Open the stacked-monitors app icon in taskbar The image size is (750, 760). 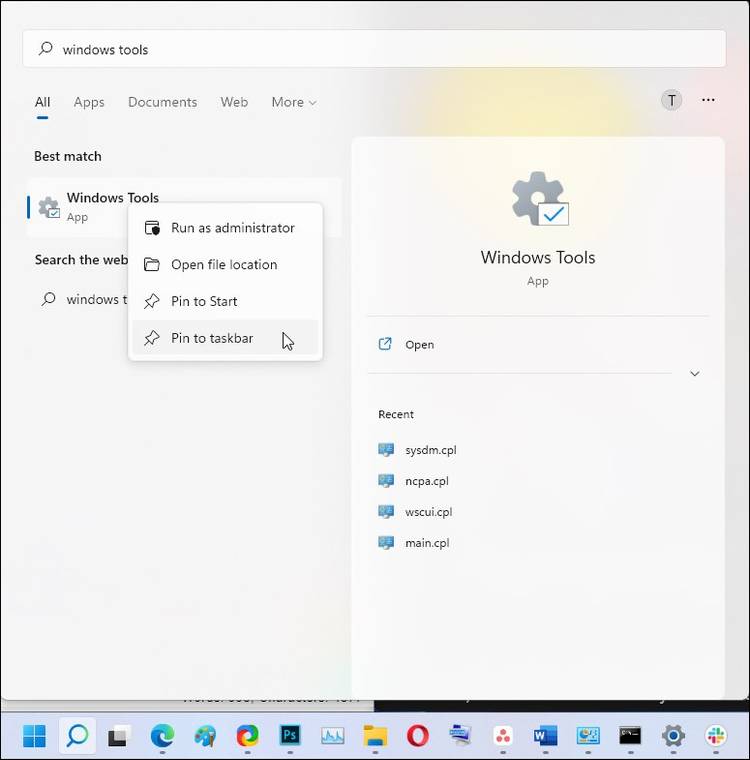[460, 735]
